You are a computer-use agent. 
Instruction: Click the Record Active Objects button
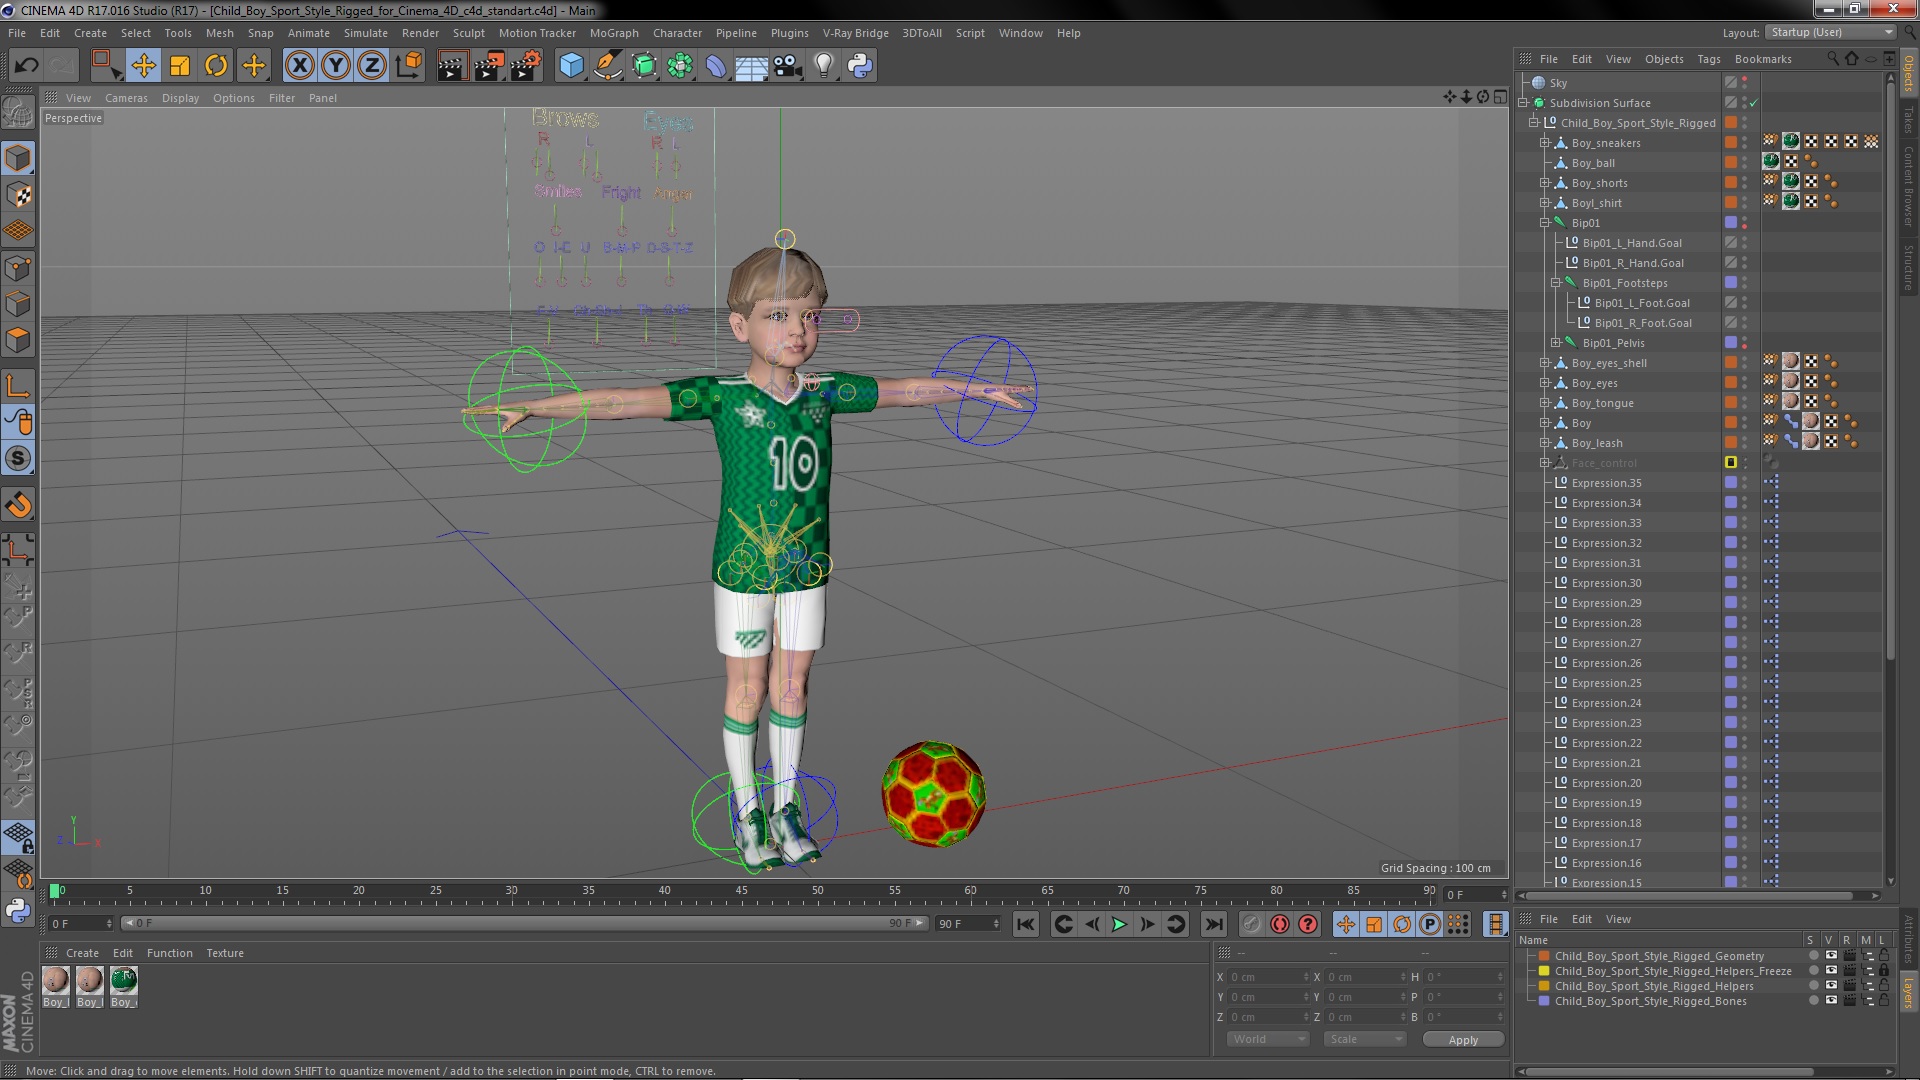click(x=1251, y=924)
